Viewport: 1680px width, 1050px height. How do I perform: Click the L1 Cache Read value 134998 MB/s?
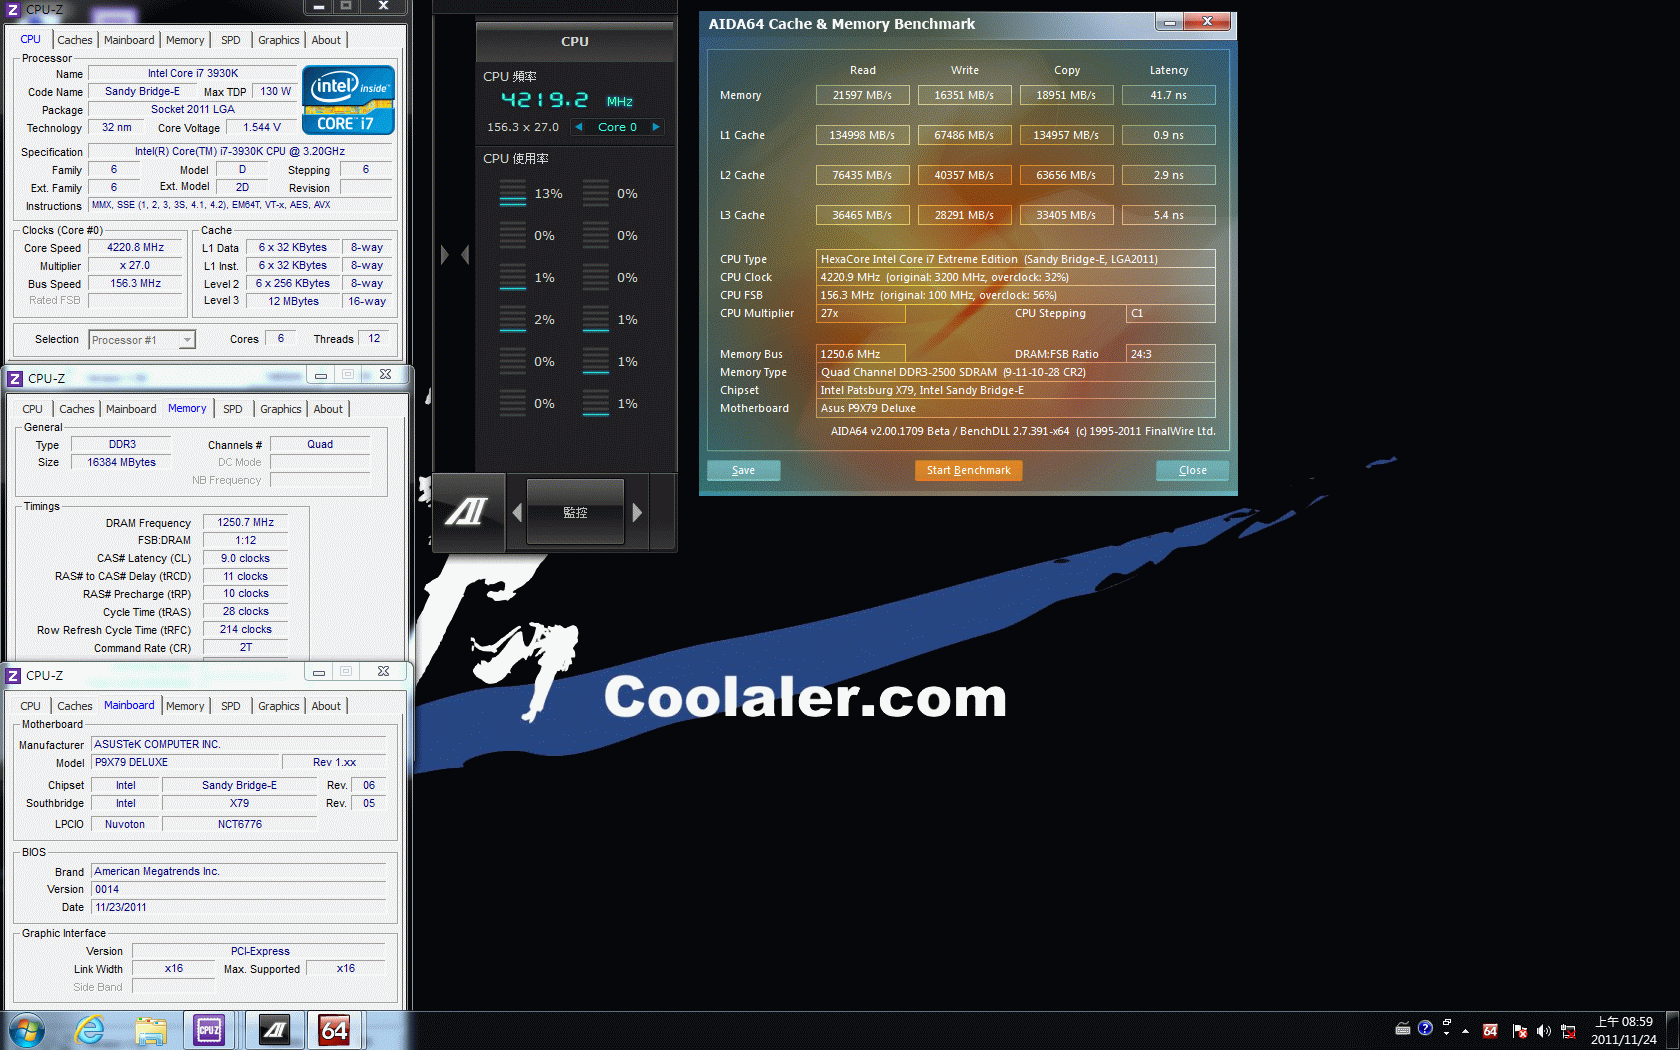(x=862, y=135)
